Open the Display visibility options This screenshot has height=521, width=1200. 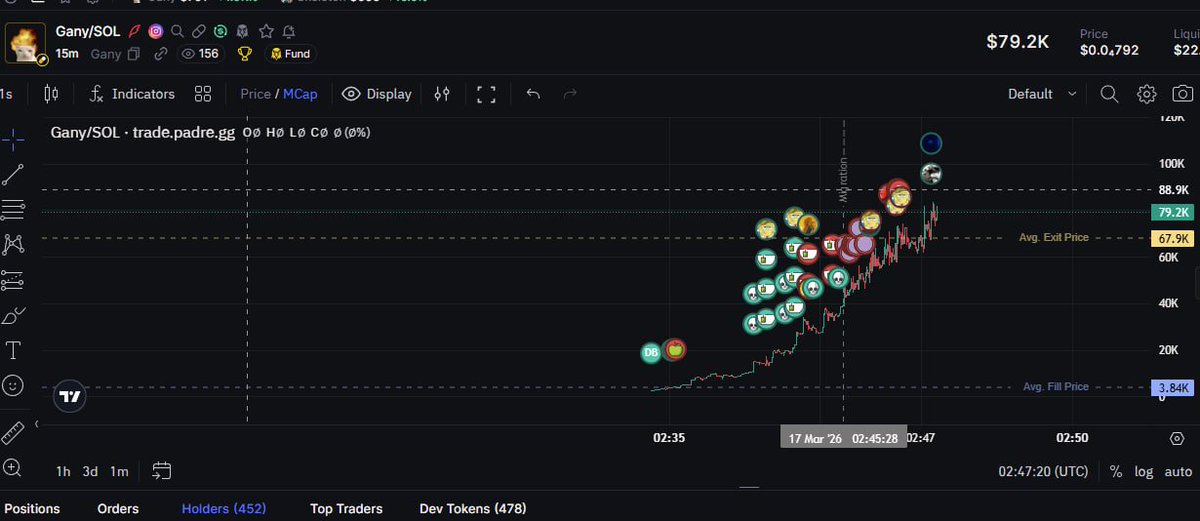[x=377, y=94]
